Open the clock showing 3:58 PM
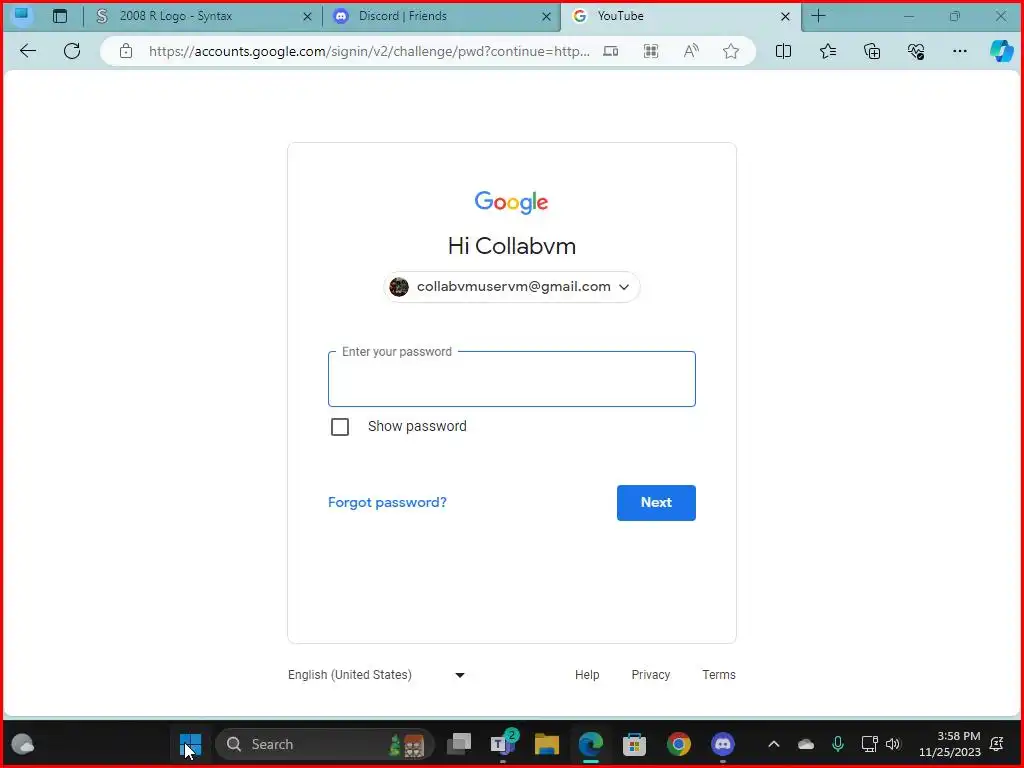The height and width of the screenshot is (768, 1024). click(x=950, y=744)
